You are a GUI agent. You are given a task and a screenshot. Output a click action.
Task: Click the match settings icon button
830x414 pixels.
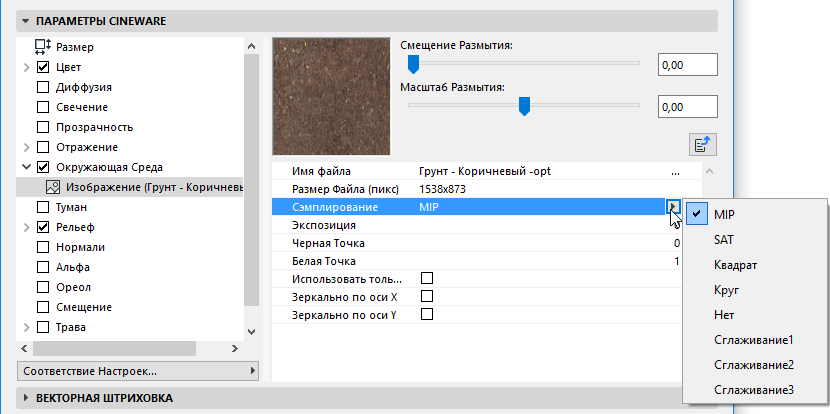pos(703,144)
